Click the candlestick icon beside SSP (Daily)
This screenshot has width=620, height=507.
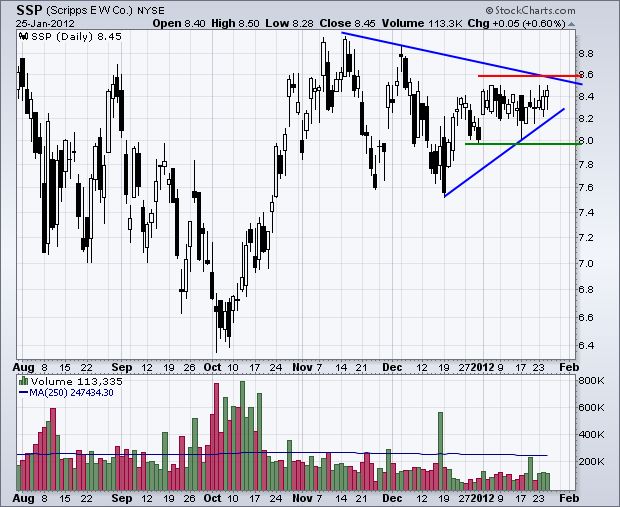(24, 36)
